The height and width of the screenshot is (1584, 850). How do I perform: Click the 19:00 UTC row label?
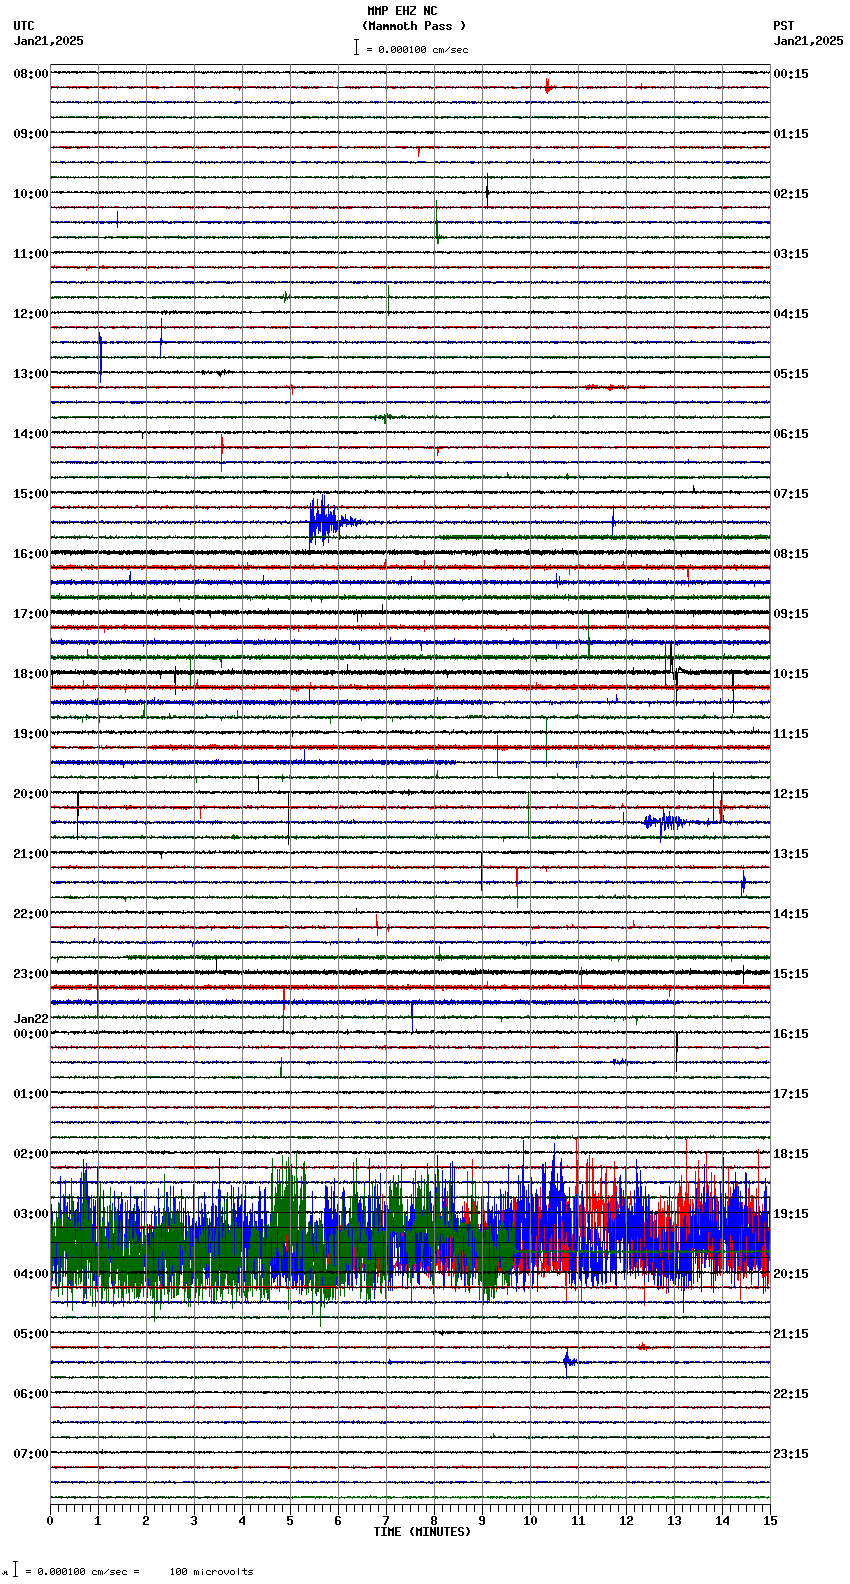click(x=31, y=734)
